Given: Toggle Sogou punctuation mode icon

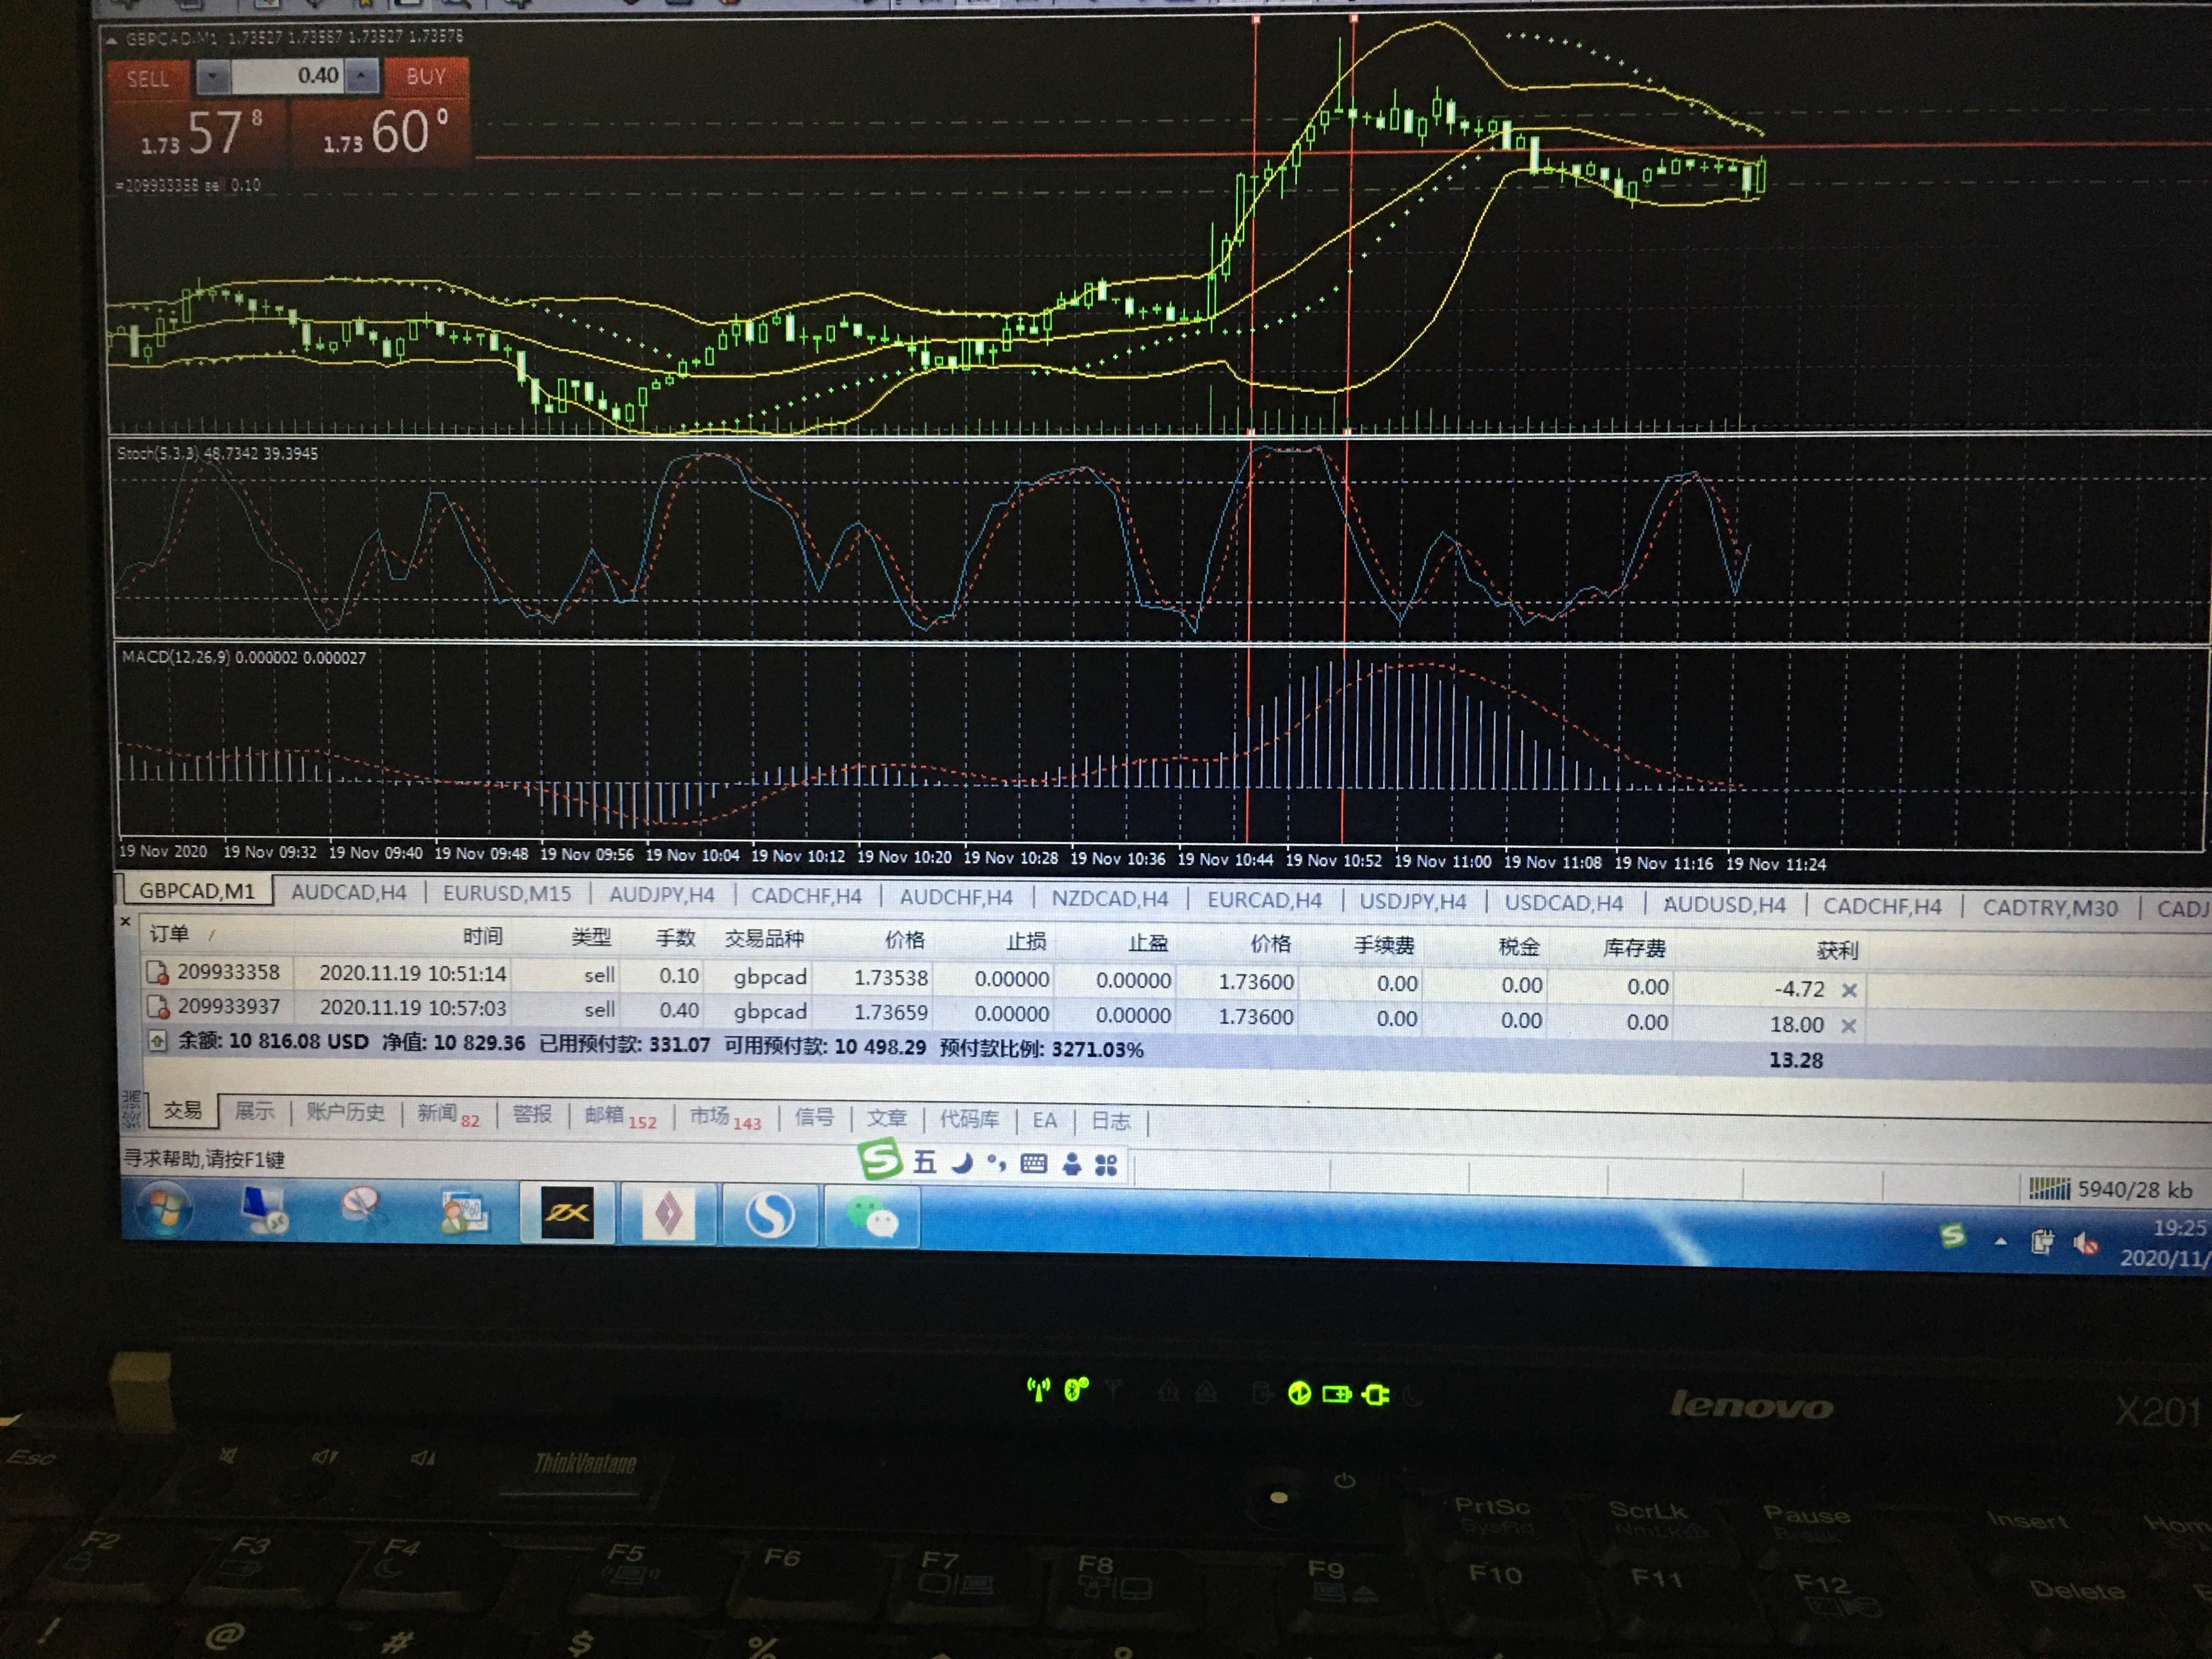Looking at the screenshot, I should (x=996, y=1163).
